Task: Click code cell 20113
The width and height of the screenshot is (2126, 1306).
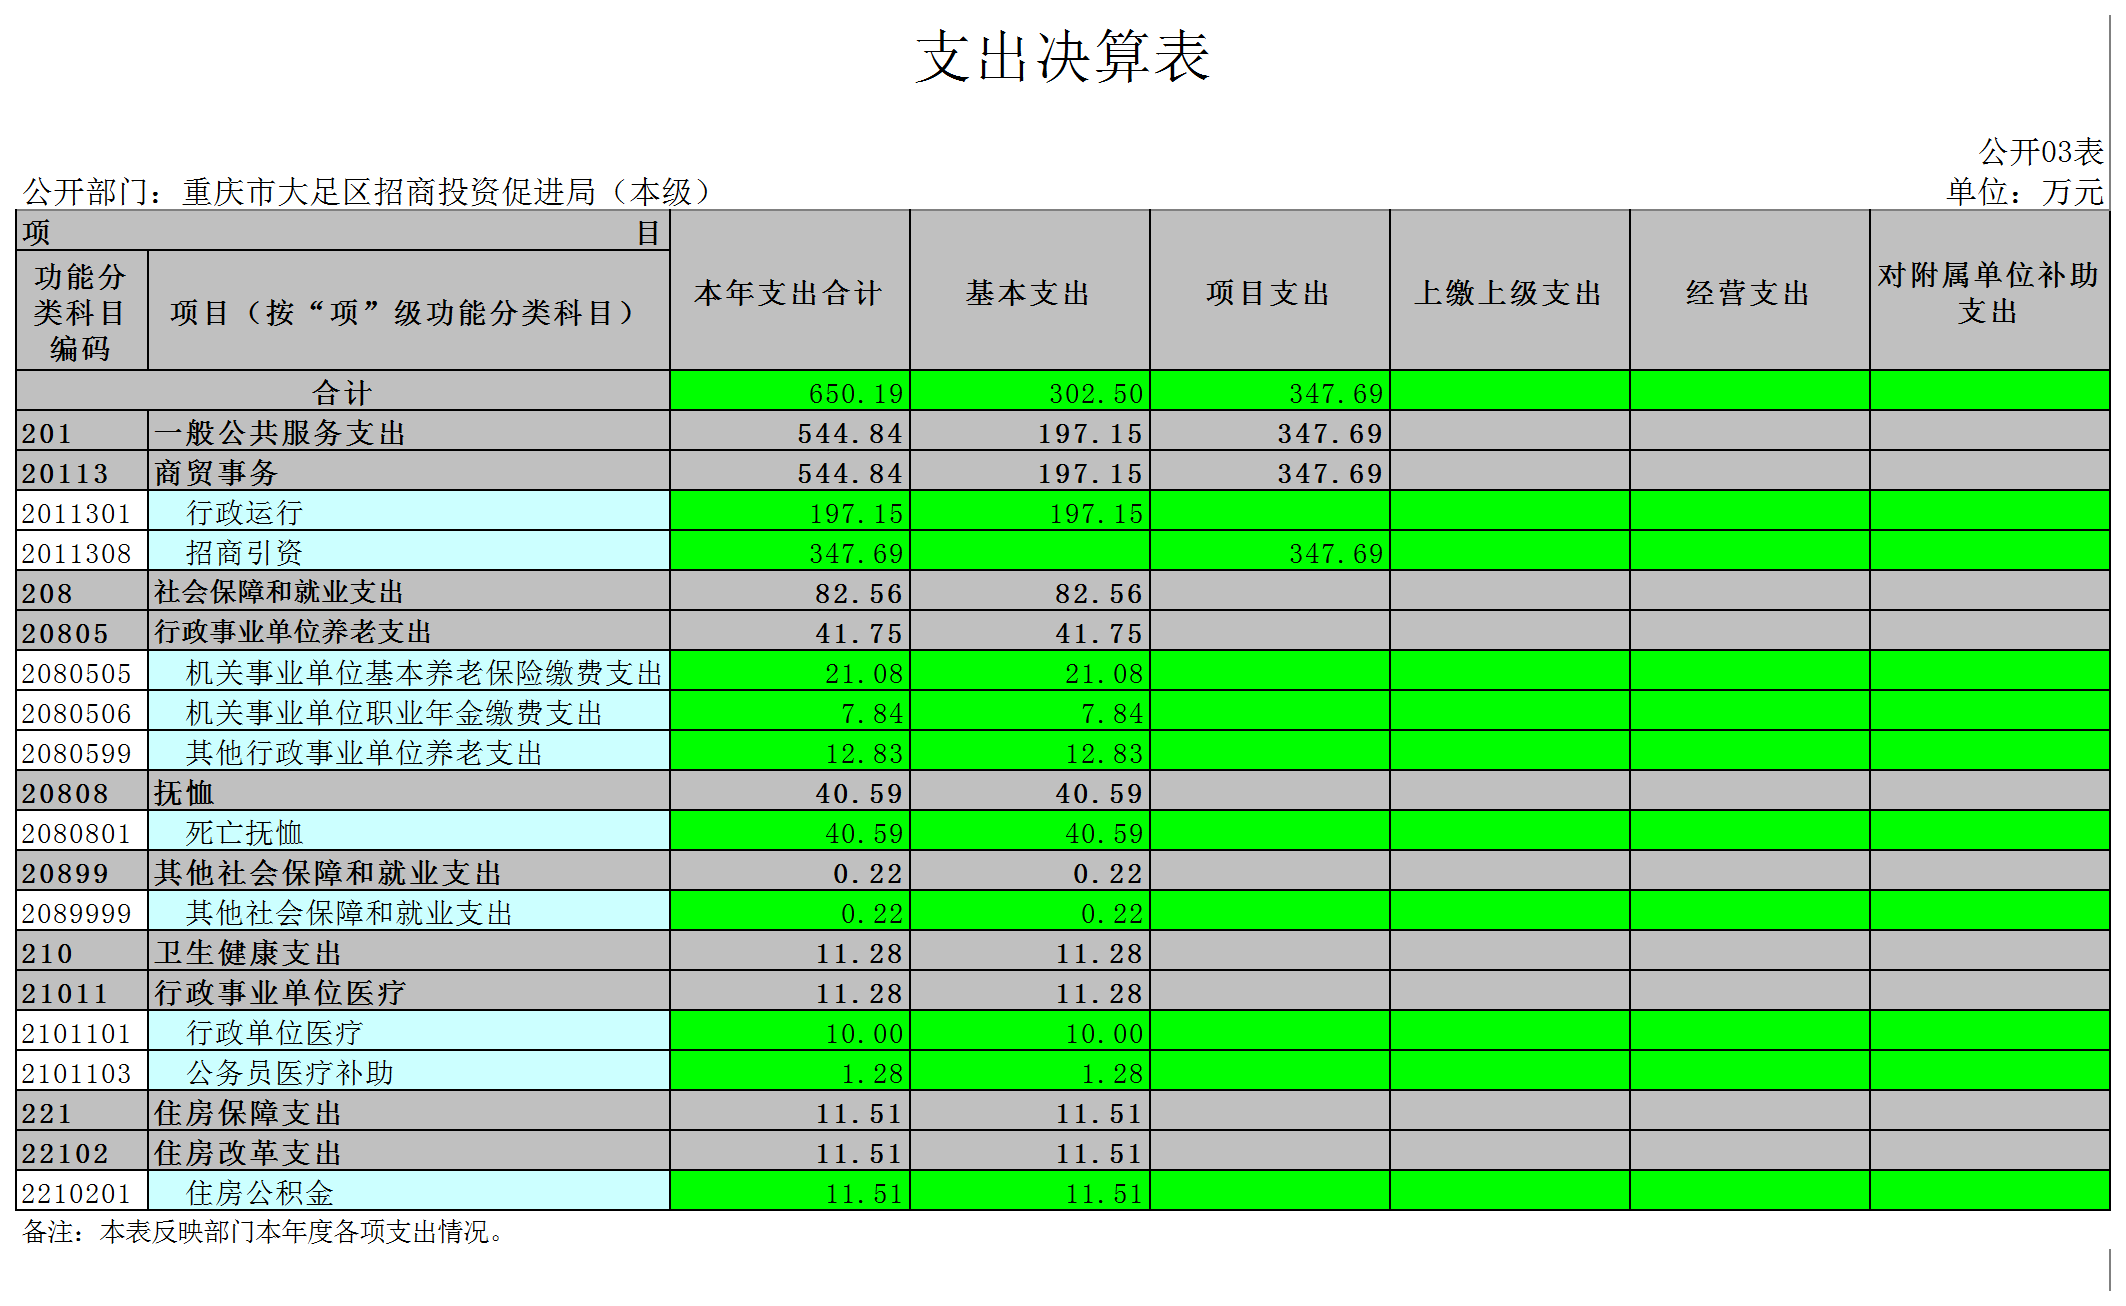Action: click(x=82, y=471)
